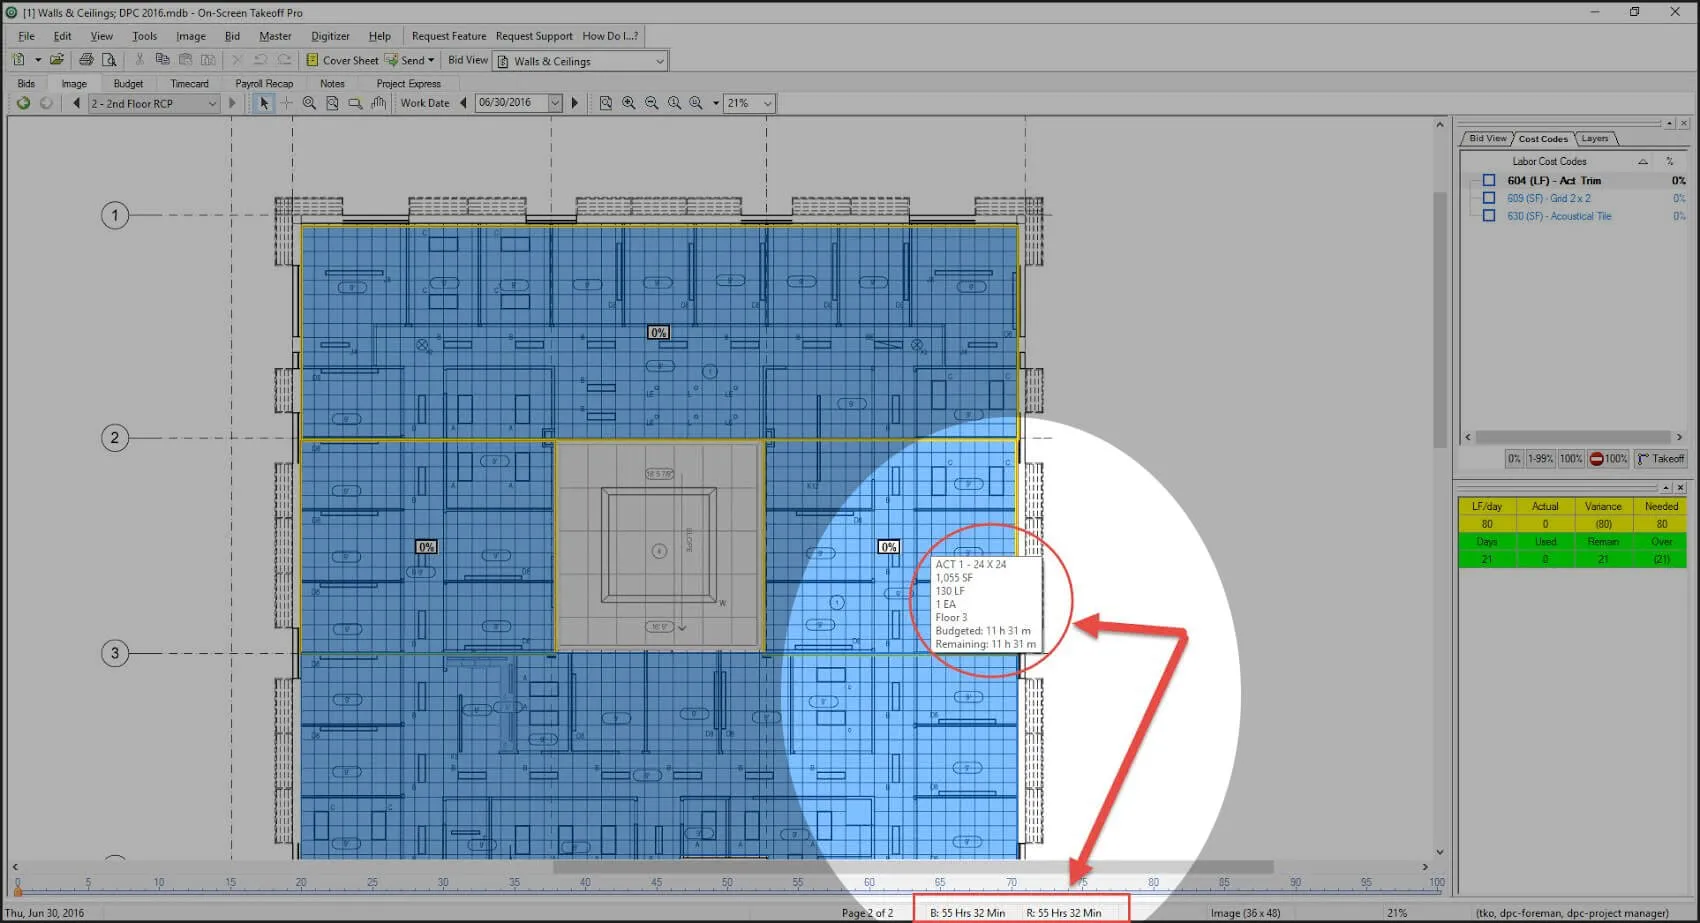This screenshot has width=1700, height=923.
Task: Open the Master menu
Action: pyautogui.click(x=275, y=36)
